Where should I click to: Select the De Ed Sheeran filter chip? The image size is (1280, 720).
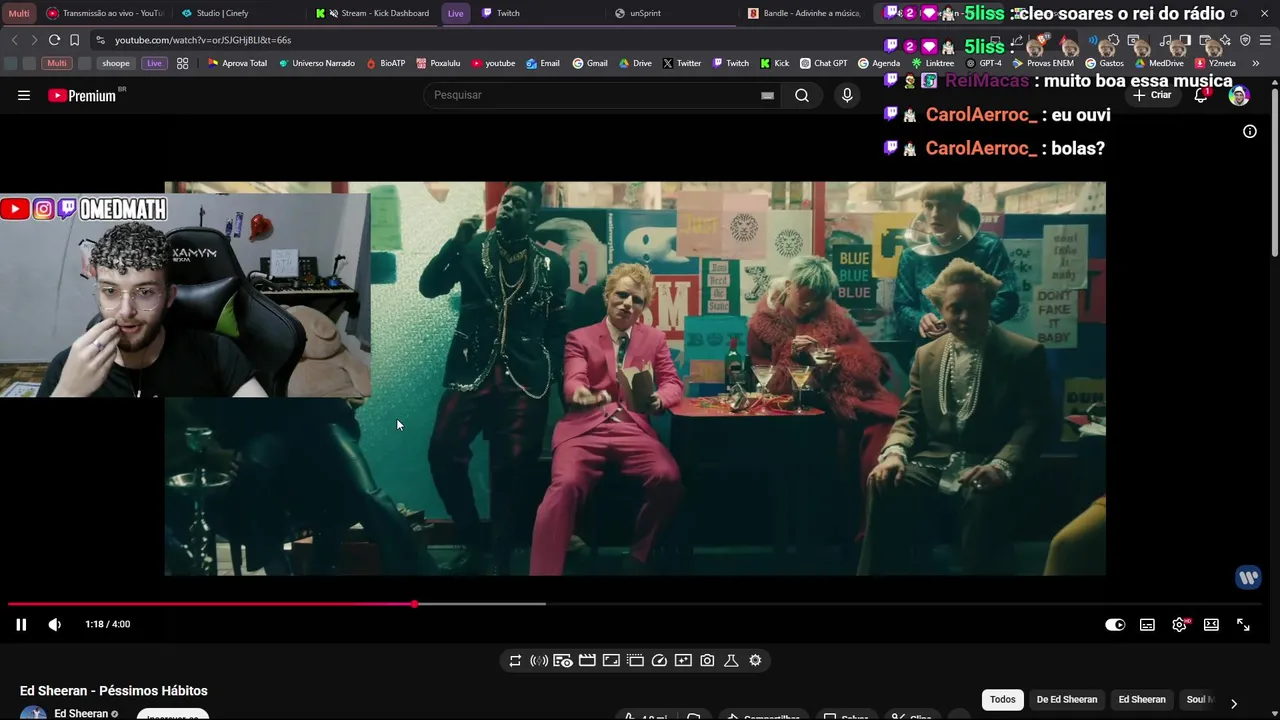(1067, 700)
